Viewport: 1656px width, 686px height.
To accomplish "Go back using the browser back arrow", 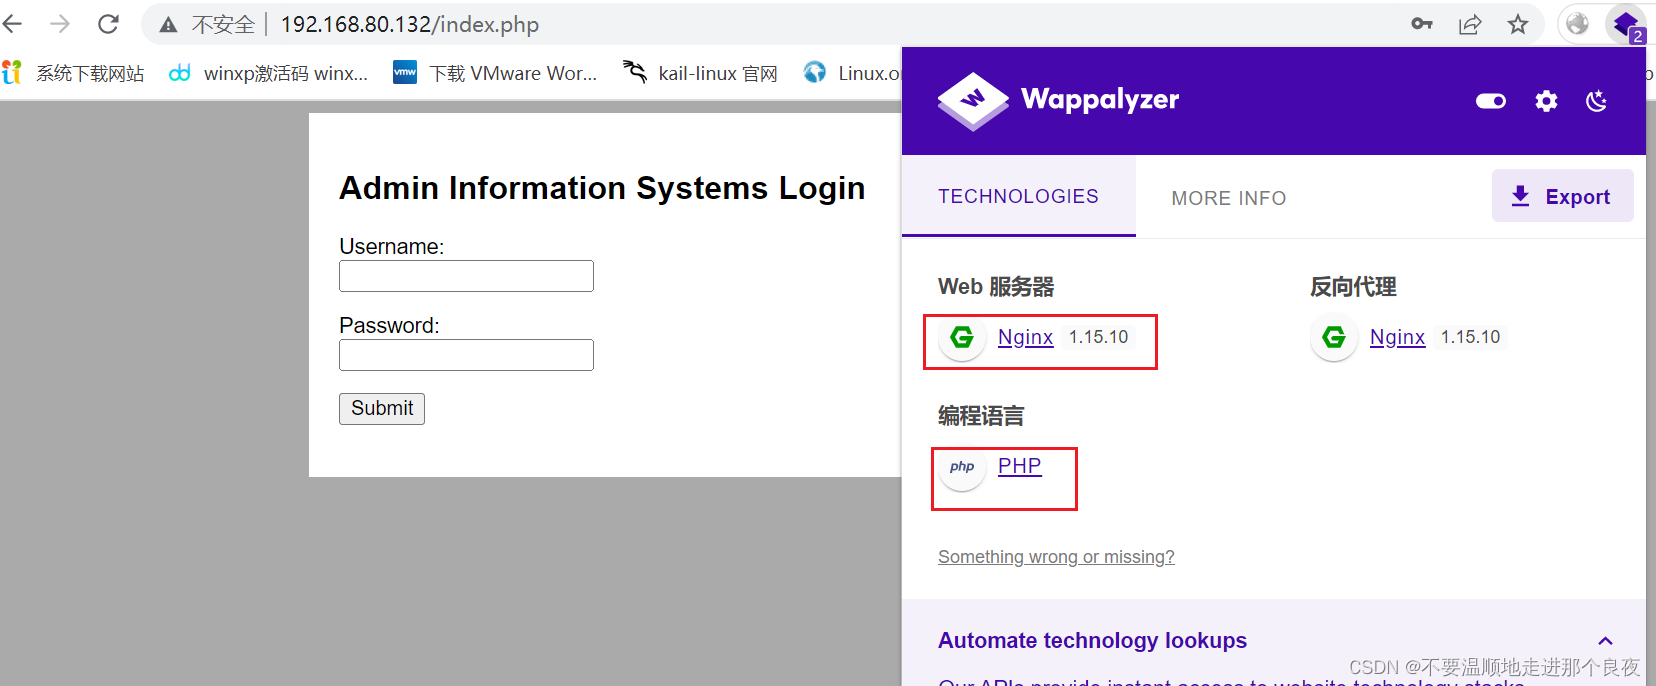I will (x=12, y=24).
